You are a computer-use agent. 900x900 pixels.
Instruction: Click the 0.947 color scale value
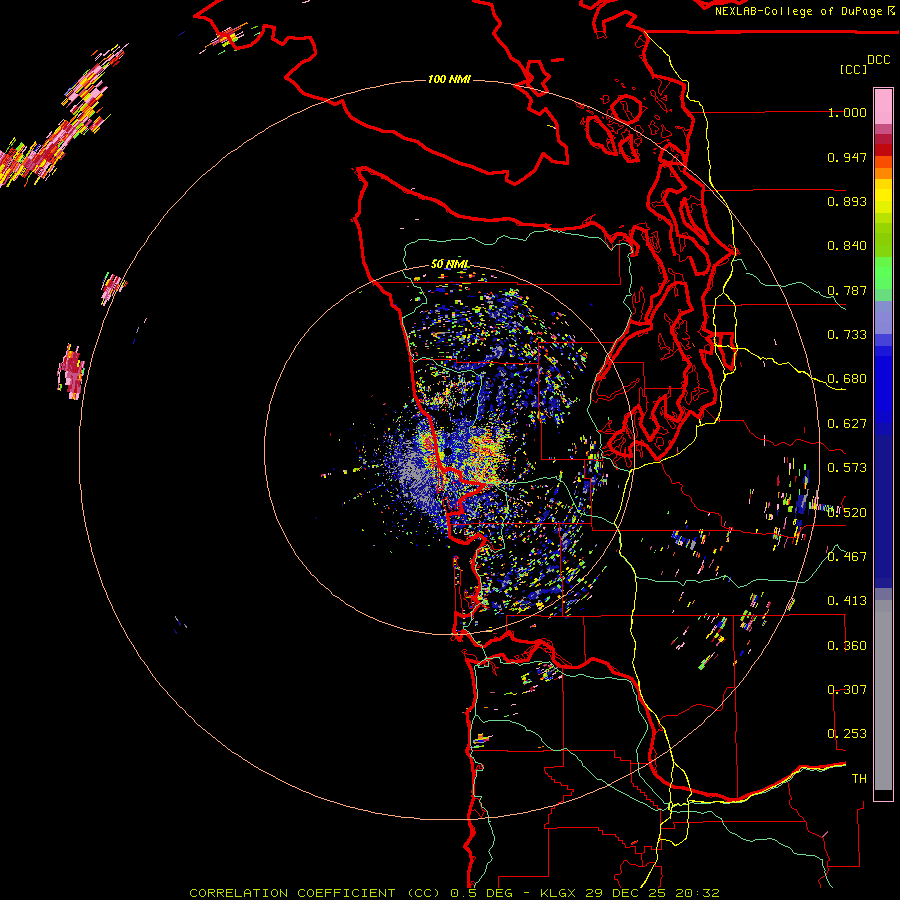coord(847,157)
